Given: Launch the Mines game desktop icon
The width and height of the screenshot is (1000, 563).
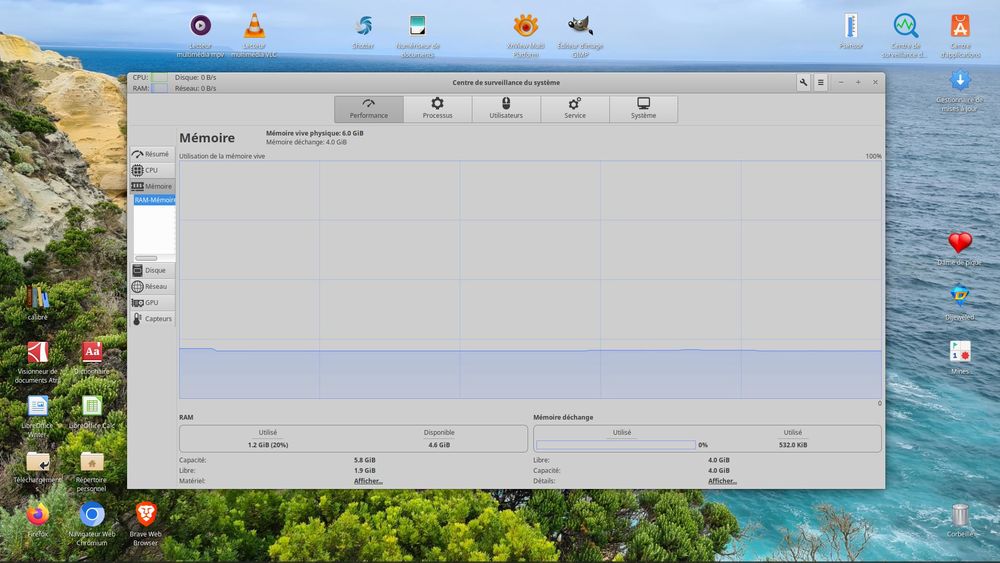Looking at the screenshot, I should click(x=960, y=357).
